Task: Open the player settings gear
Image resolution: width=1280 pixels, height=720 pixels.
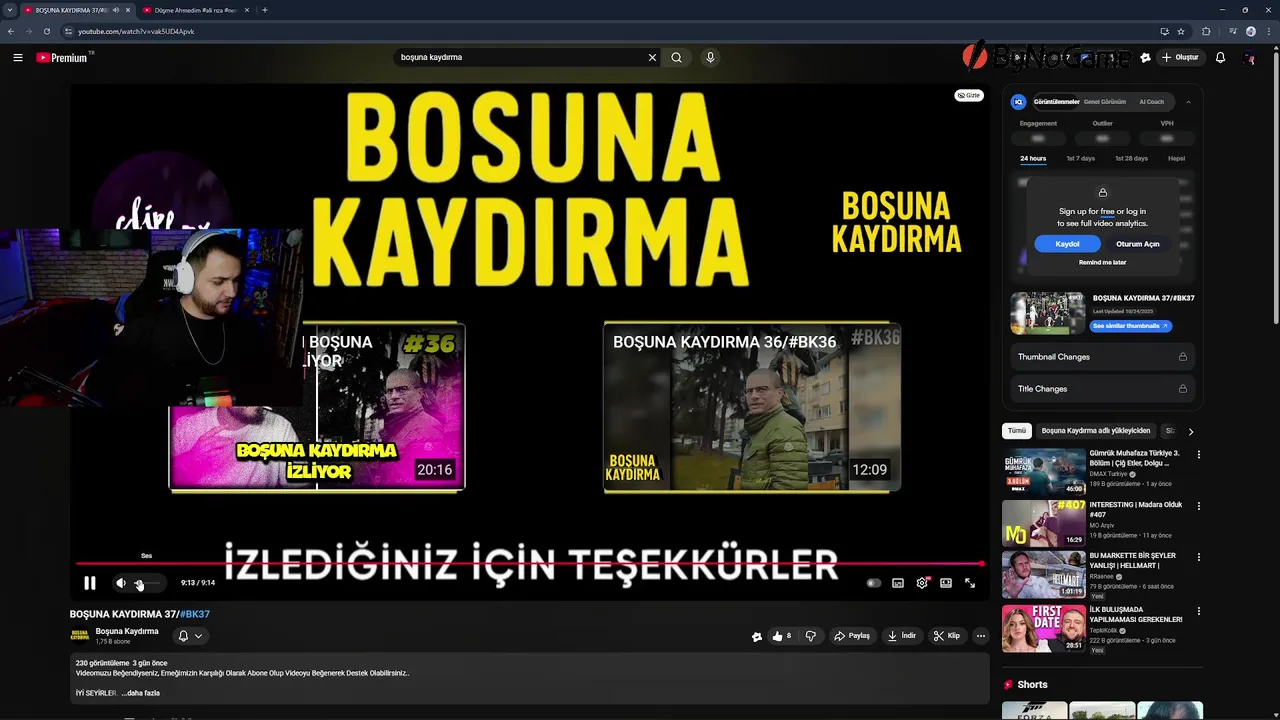Action: click(922, 583)
